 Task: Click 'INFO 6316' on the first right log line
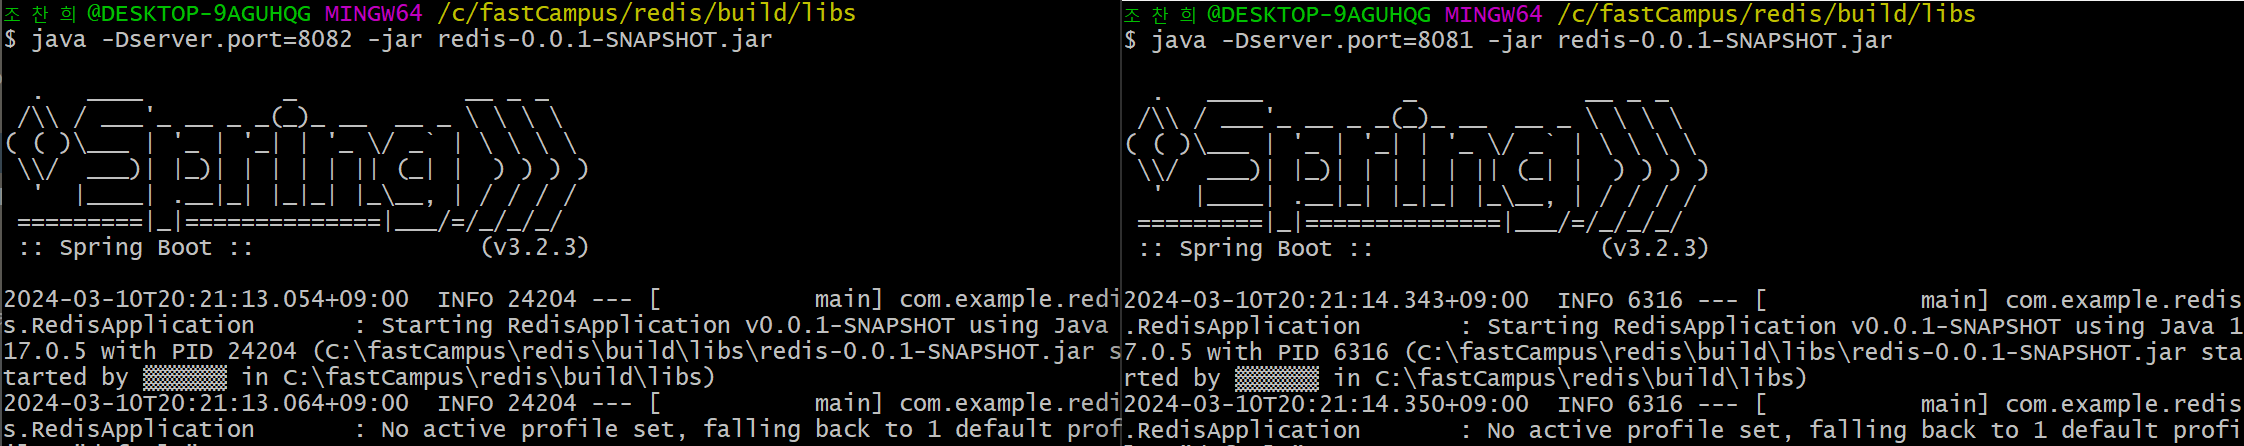click(1620, 300)
